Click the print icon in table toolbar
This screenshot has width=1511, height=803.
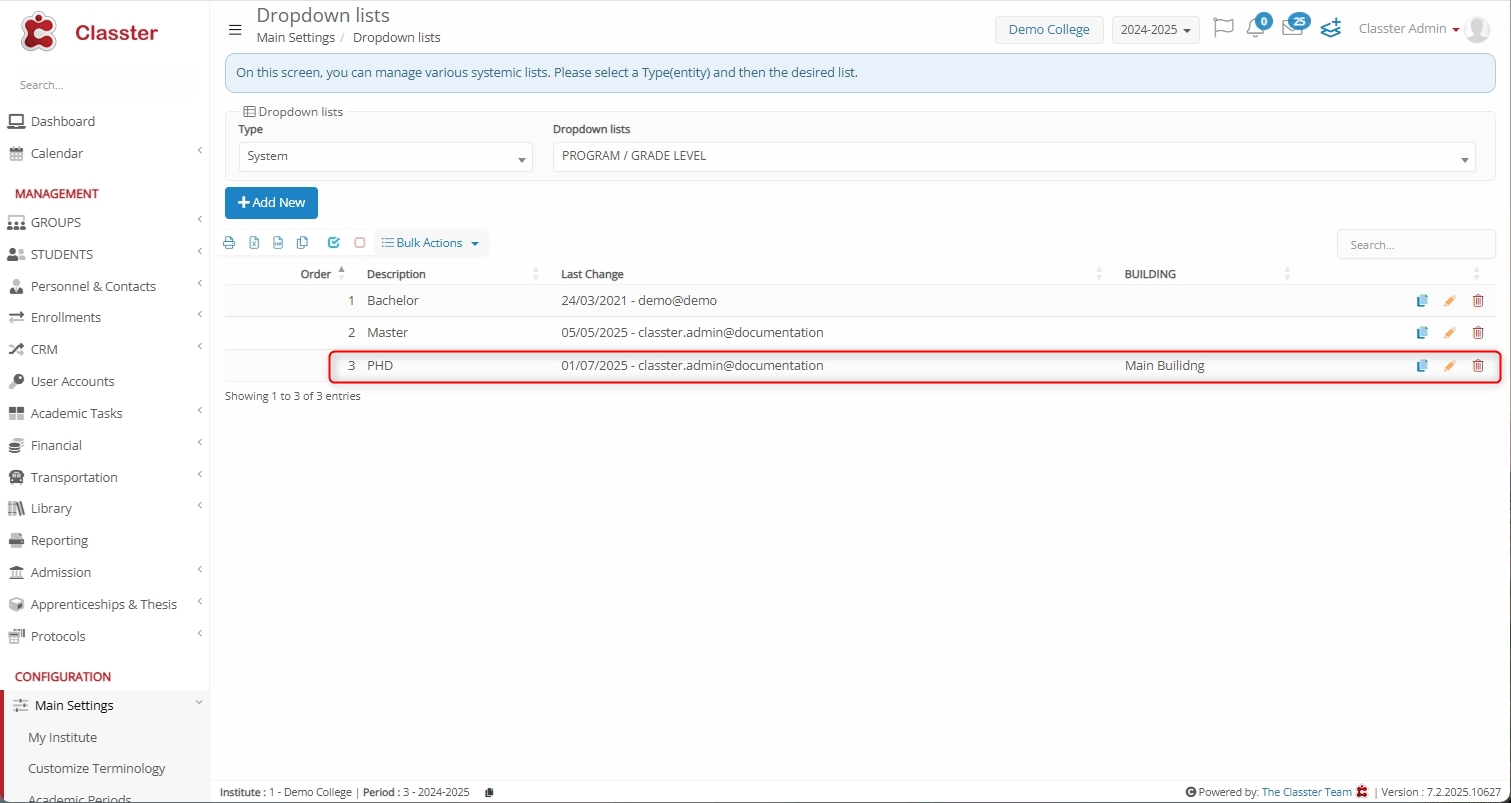(229, 243)
